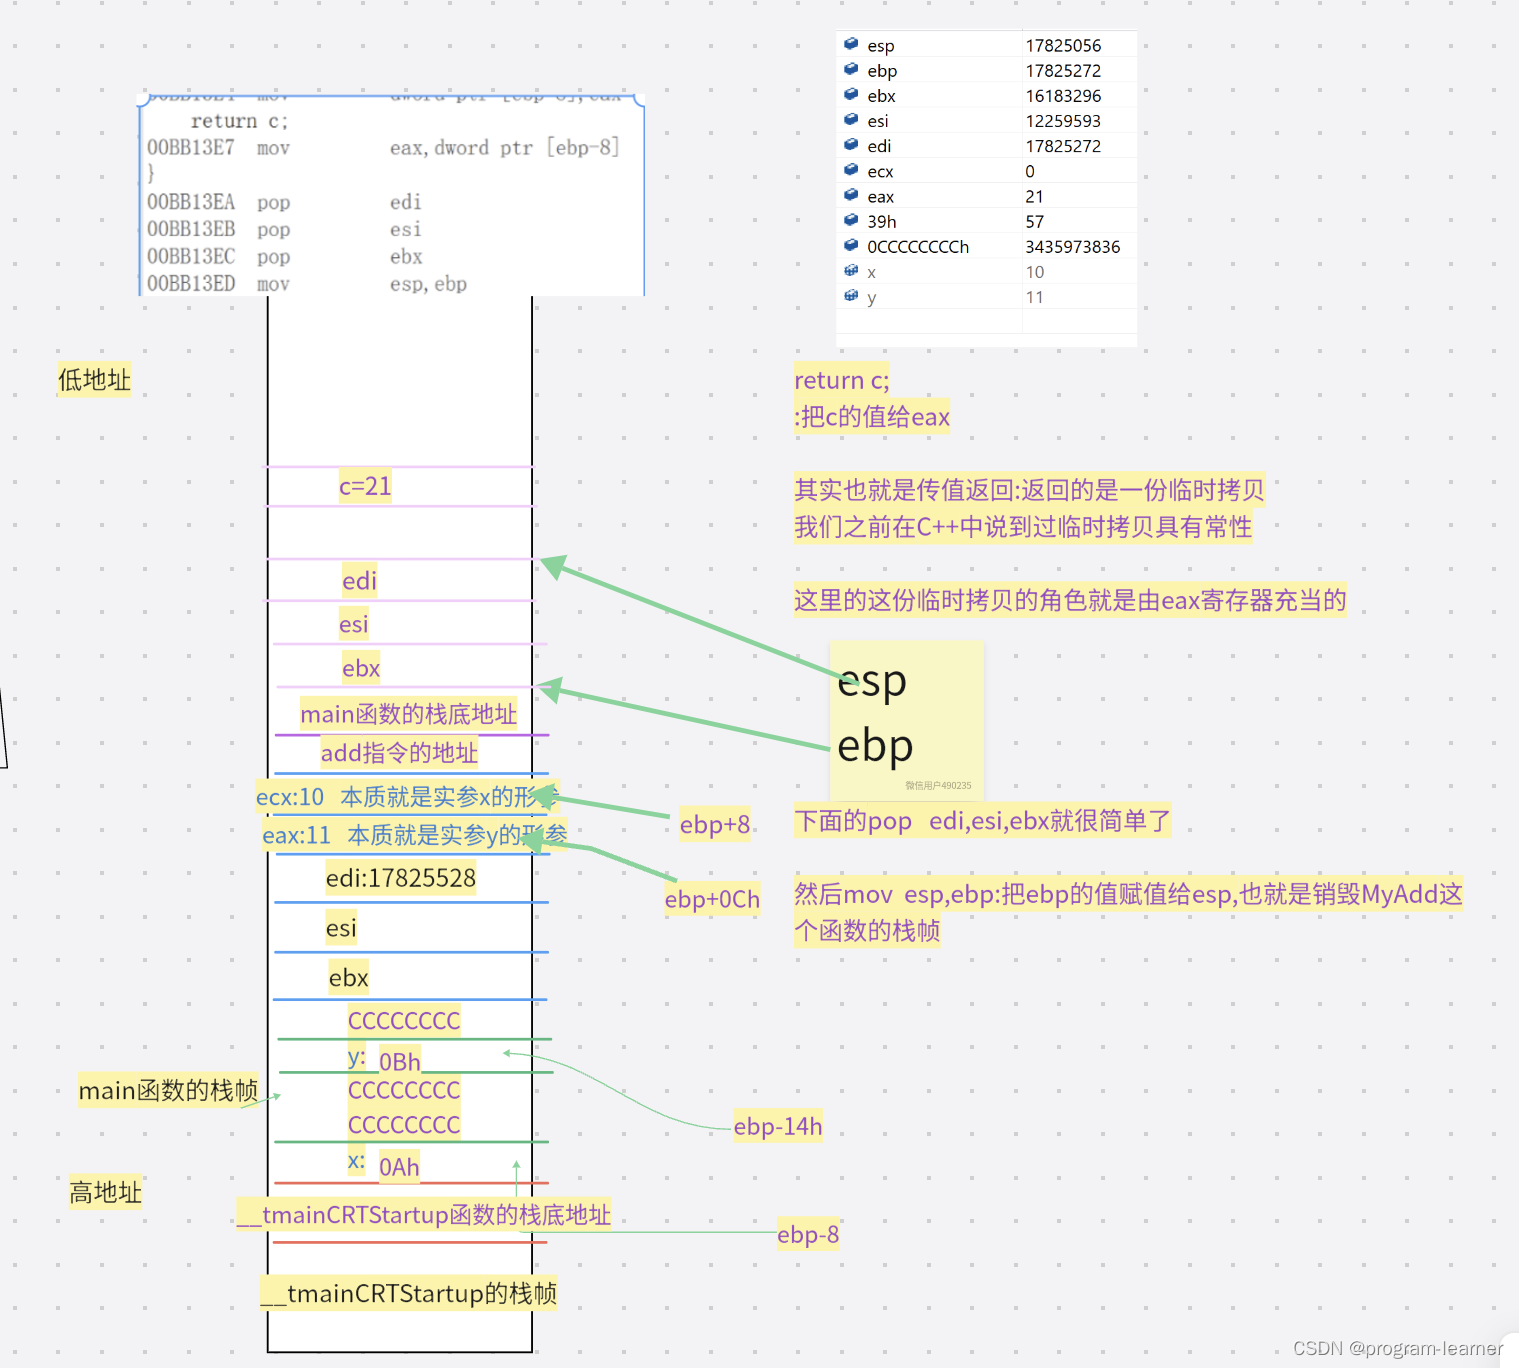
Task: Select the esi value 12259593
Action: click(x=1063, y=121)
